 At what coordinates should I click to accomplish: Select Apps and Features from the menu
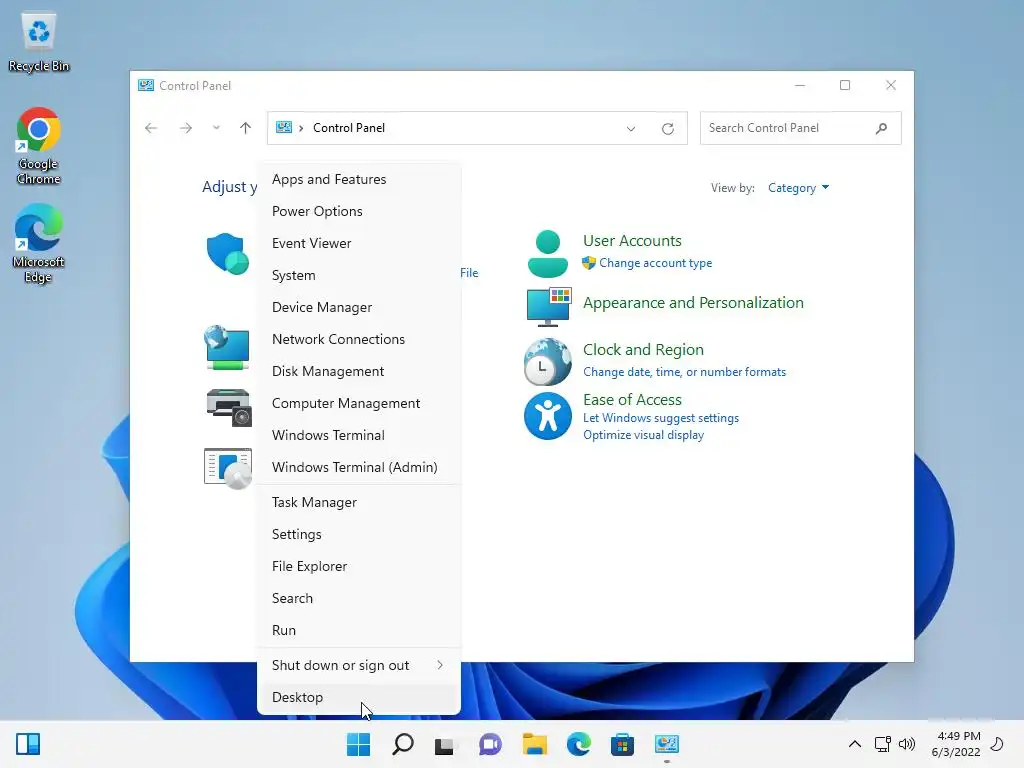(359, 180)
